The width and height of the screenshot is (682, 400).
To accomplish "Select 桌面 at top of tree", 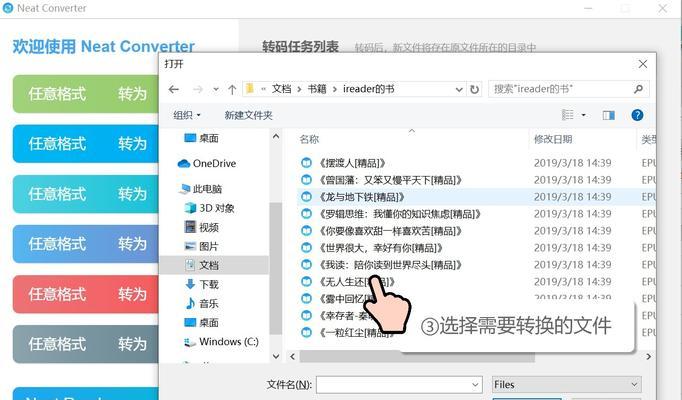I will [201, 138].
